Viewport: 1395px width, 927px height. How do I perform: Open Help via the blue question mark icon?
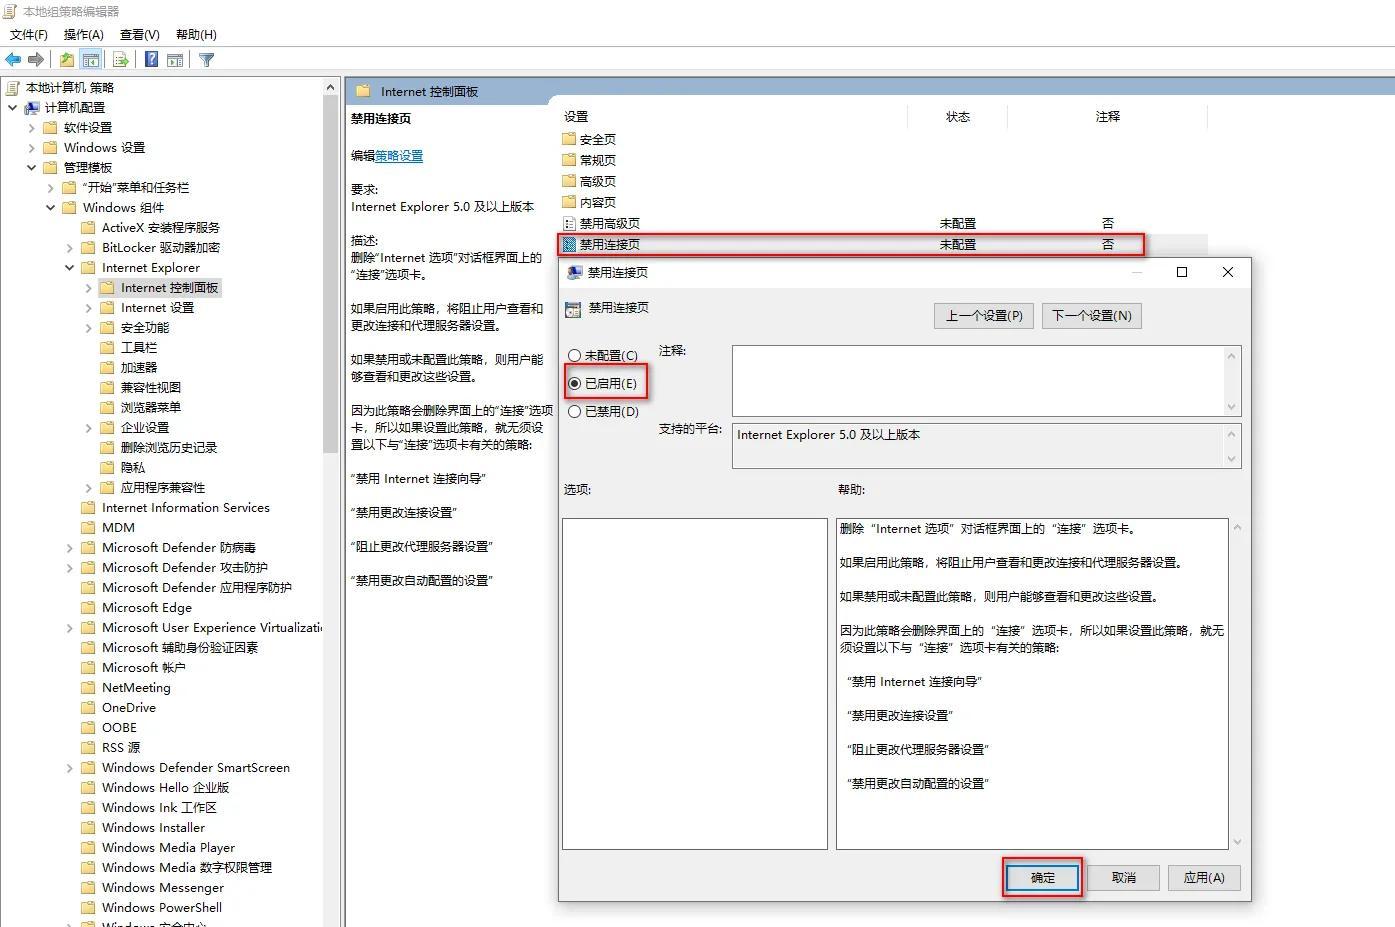pyautogui.click(x=151, y=60)
